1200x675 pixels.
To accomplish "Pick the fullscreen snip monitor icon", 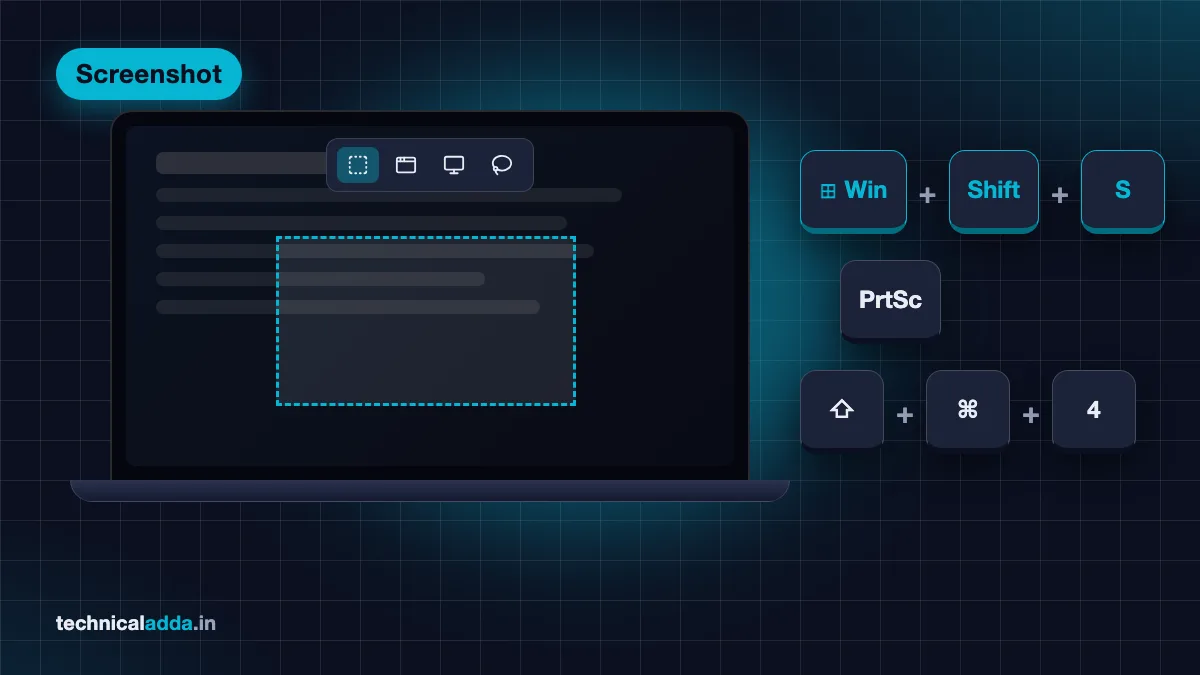I will coord(454,165).
